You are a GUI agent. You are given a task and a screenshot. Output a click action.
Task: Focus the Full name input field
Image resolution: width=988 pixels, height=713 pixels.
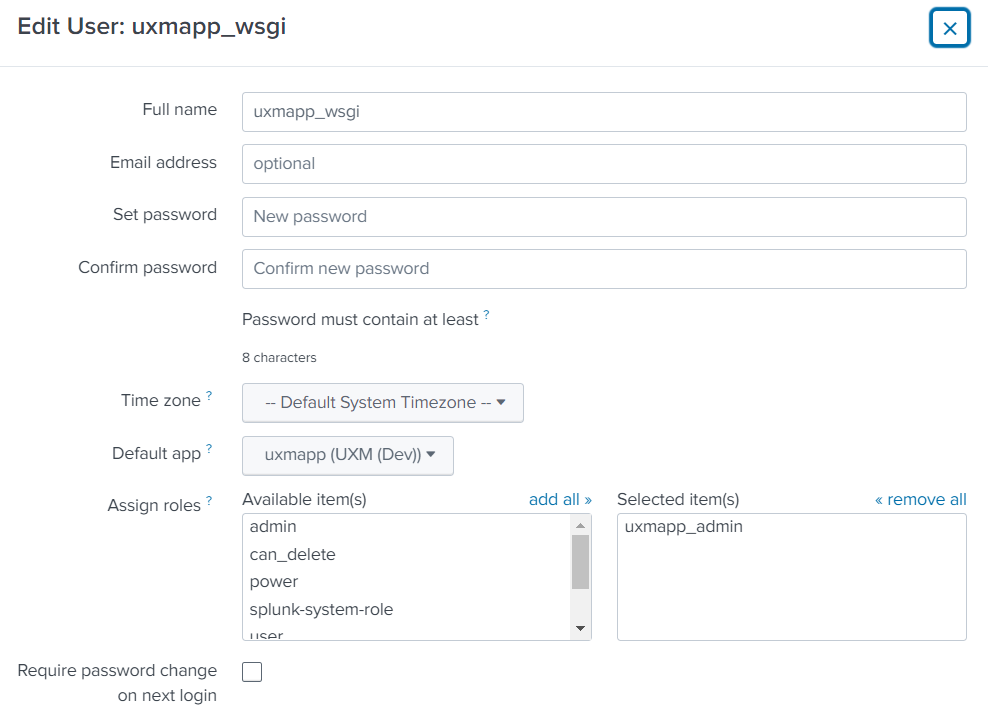tap(604, 112)
